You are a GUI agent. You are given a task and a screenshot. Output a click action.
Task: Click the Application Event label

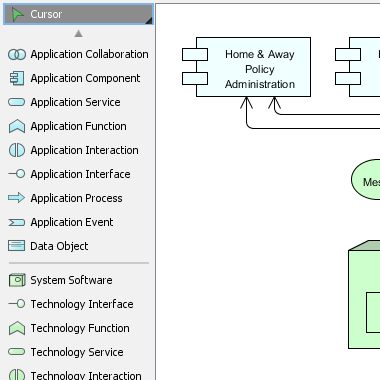(x=72, y=222)
